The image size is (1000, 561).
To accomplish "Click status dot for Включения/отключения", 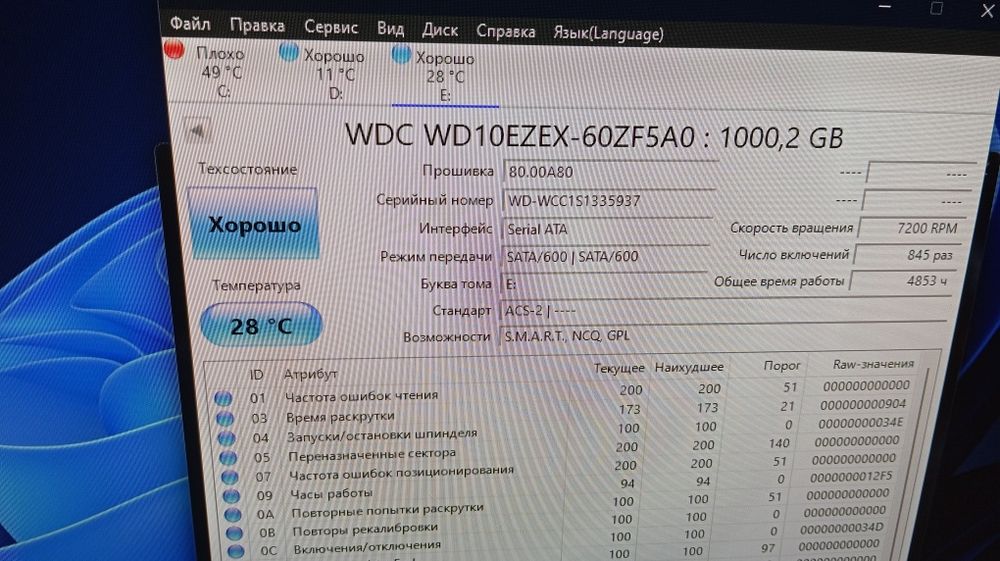I will coord(236,551).
